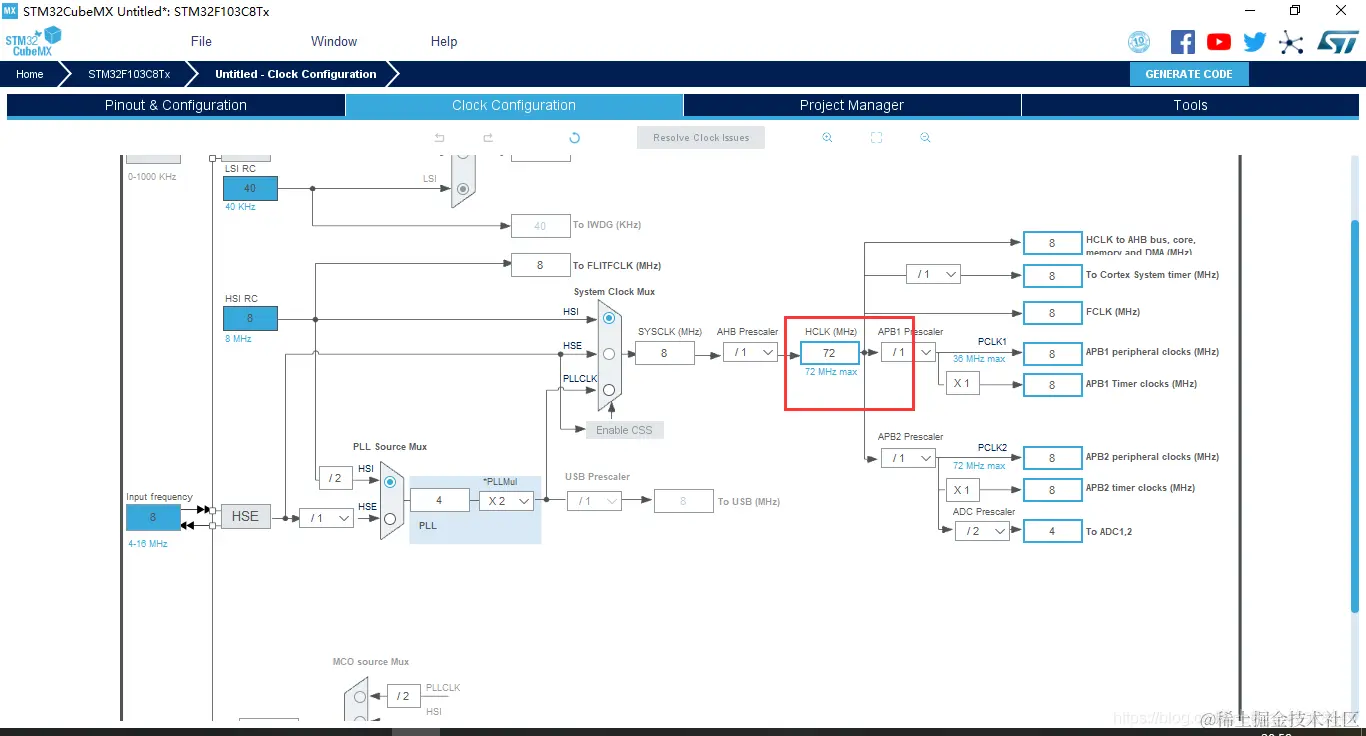The image size is (1366, 736).
Task: Click the fit-to-screen icon in the toolbar
Action: click(x=876, y=137)
